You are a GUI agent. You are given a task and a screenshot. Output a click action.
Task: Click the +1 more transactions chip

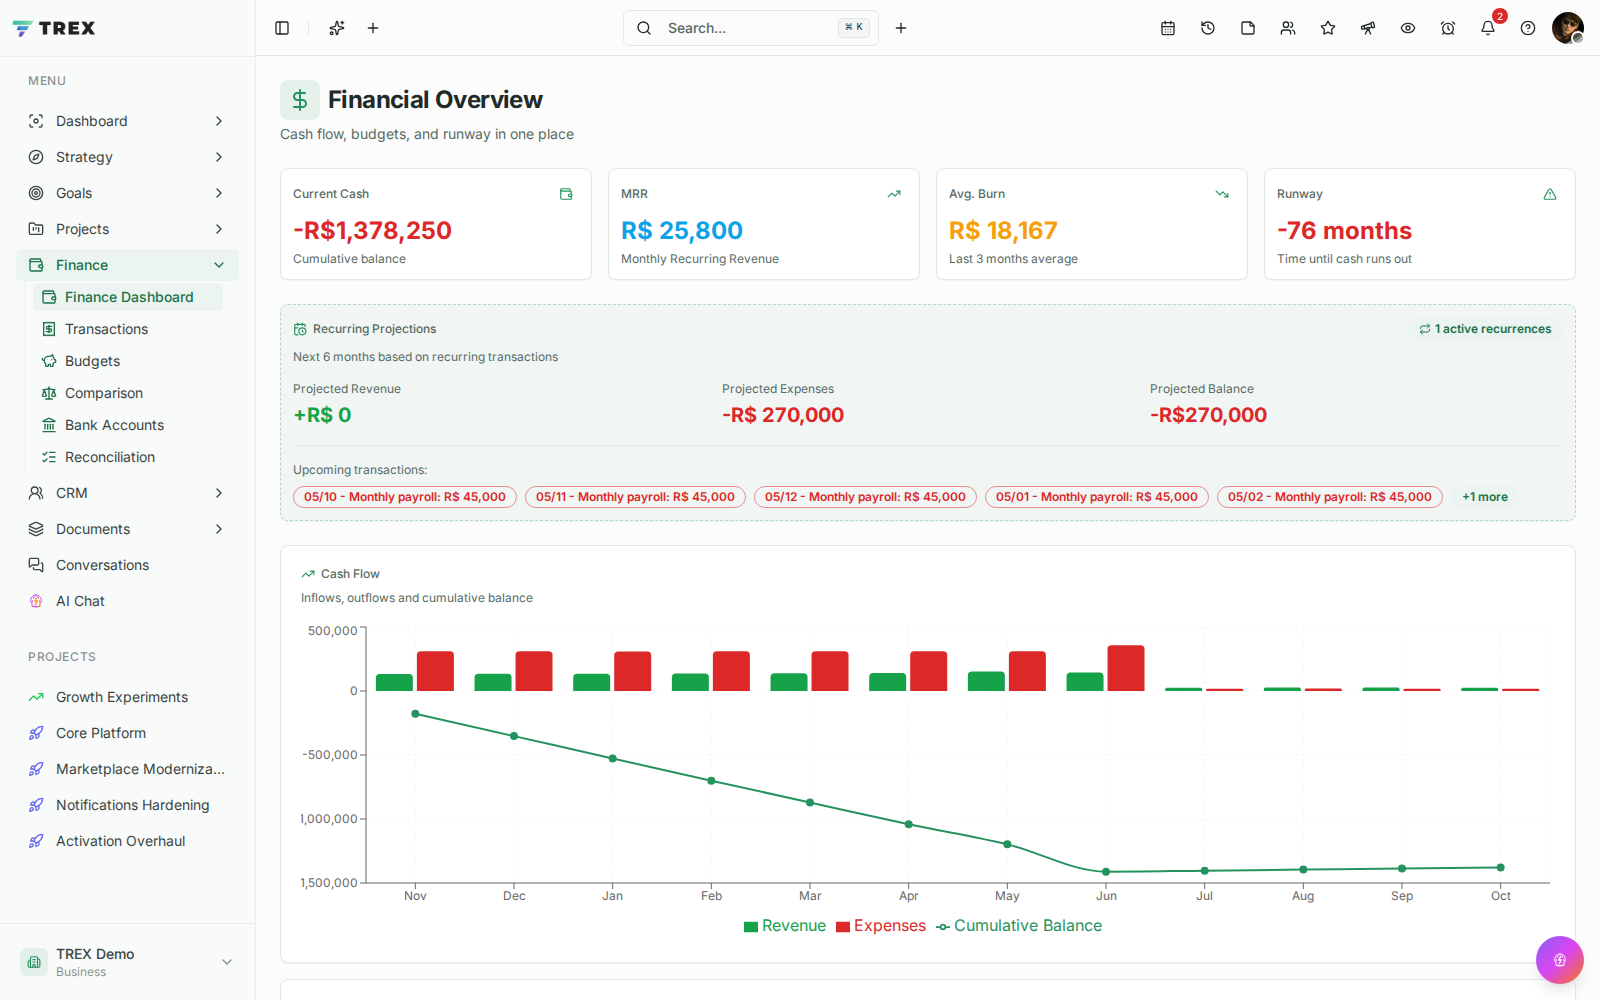[x=1485, y=497]
